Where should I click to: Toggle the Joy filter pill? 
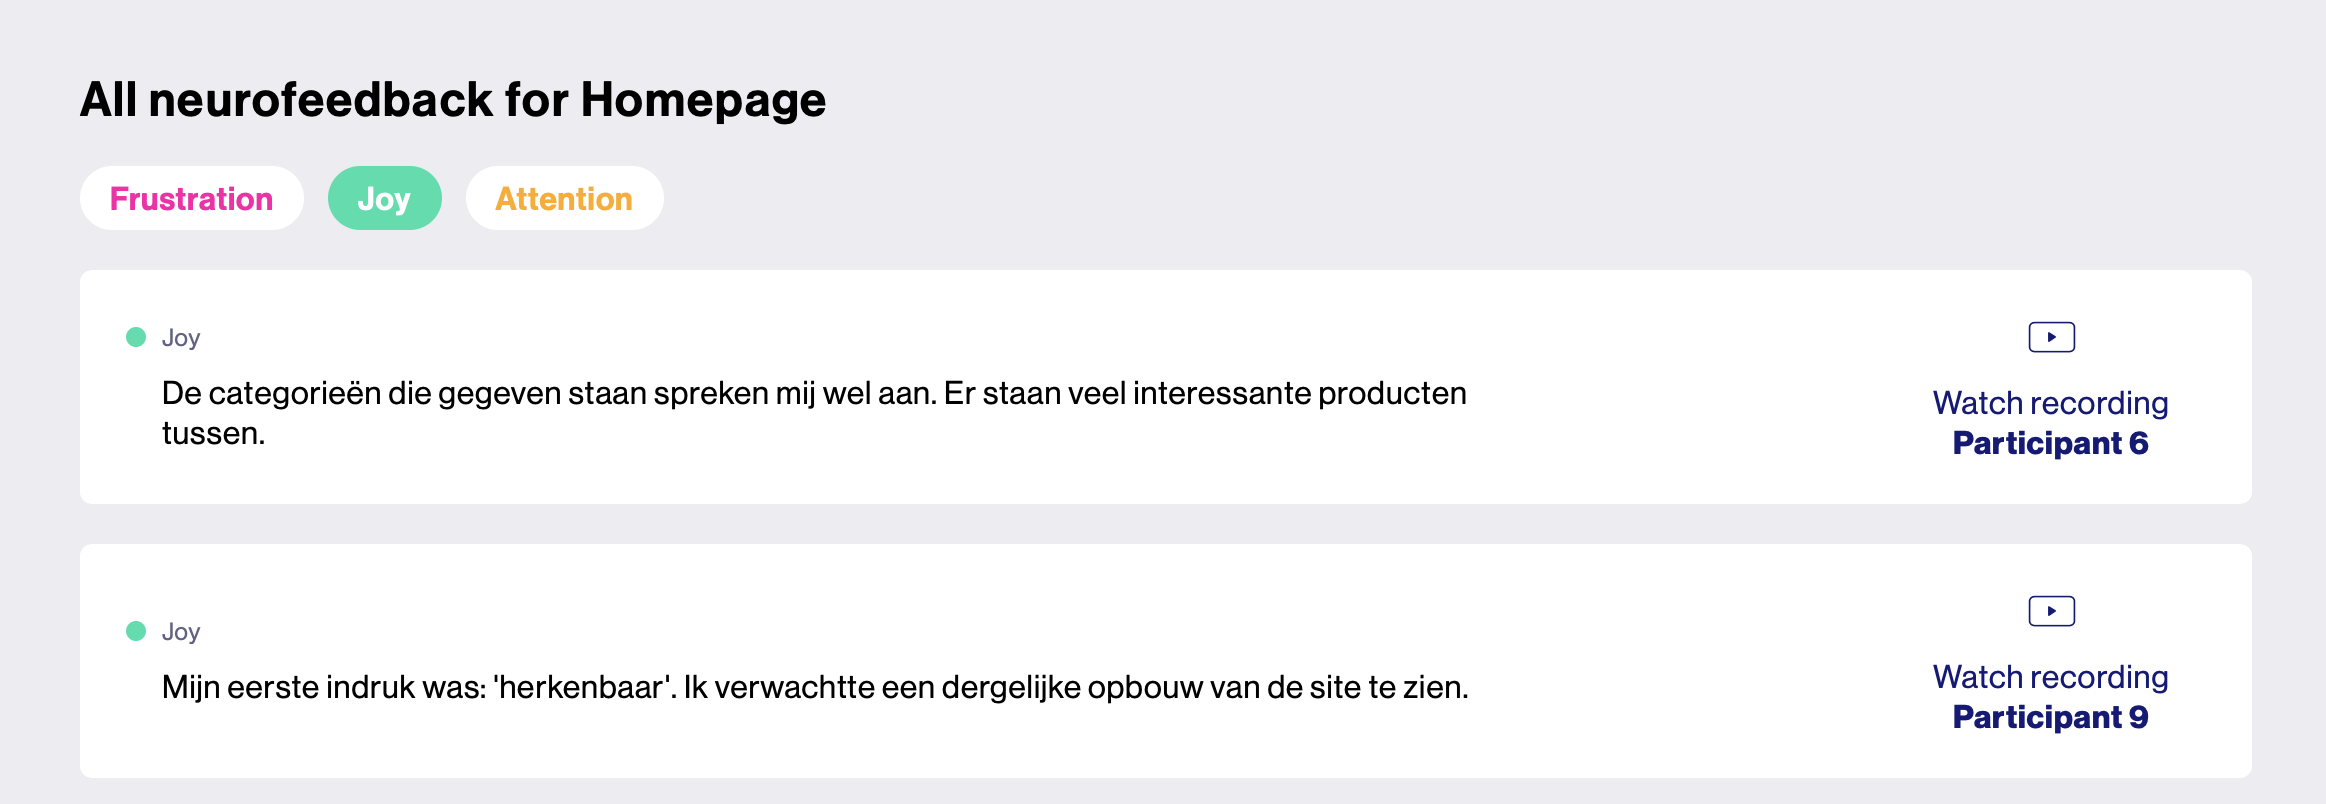coord(384,198)
